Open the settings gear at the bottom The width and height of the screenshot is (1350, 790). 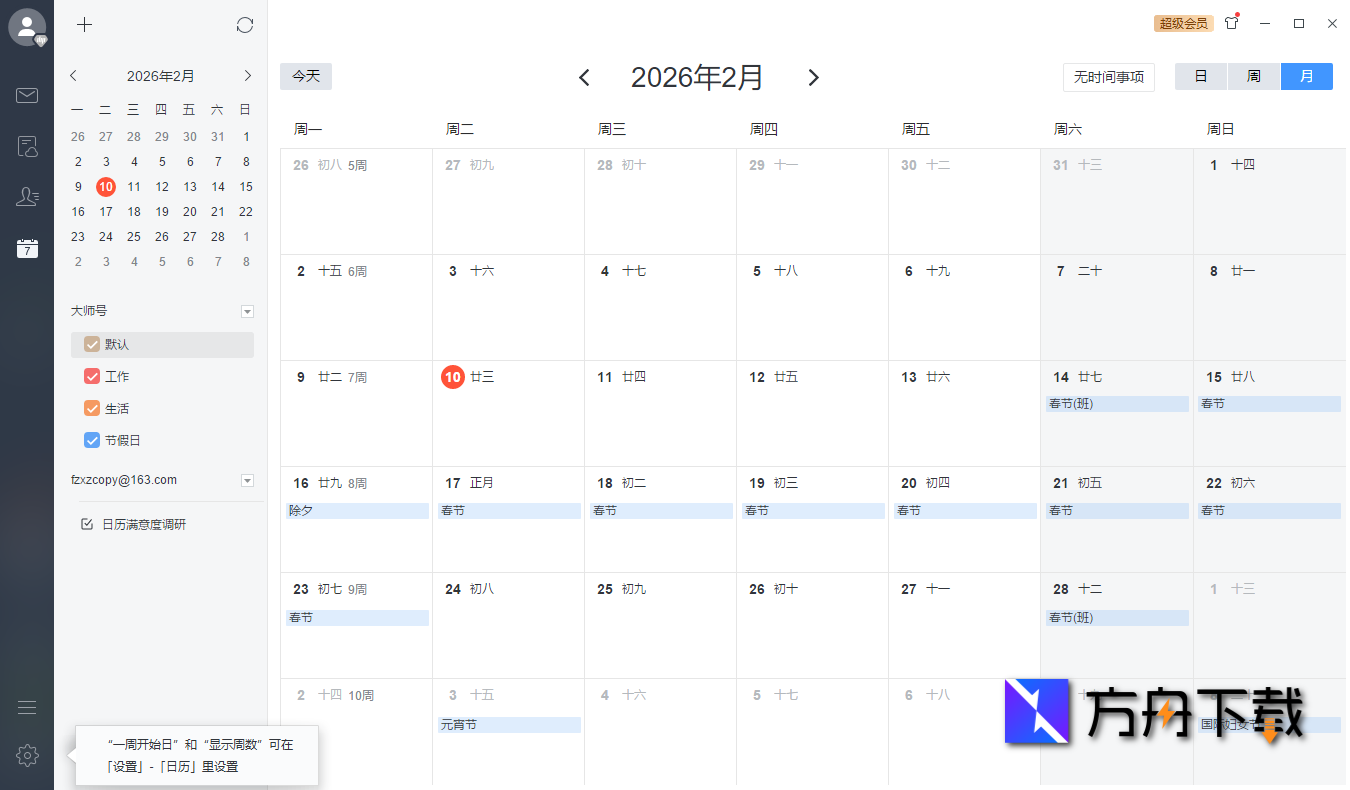point(27,755)
